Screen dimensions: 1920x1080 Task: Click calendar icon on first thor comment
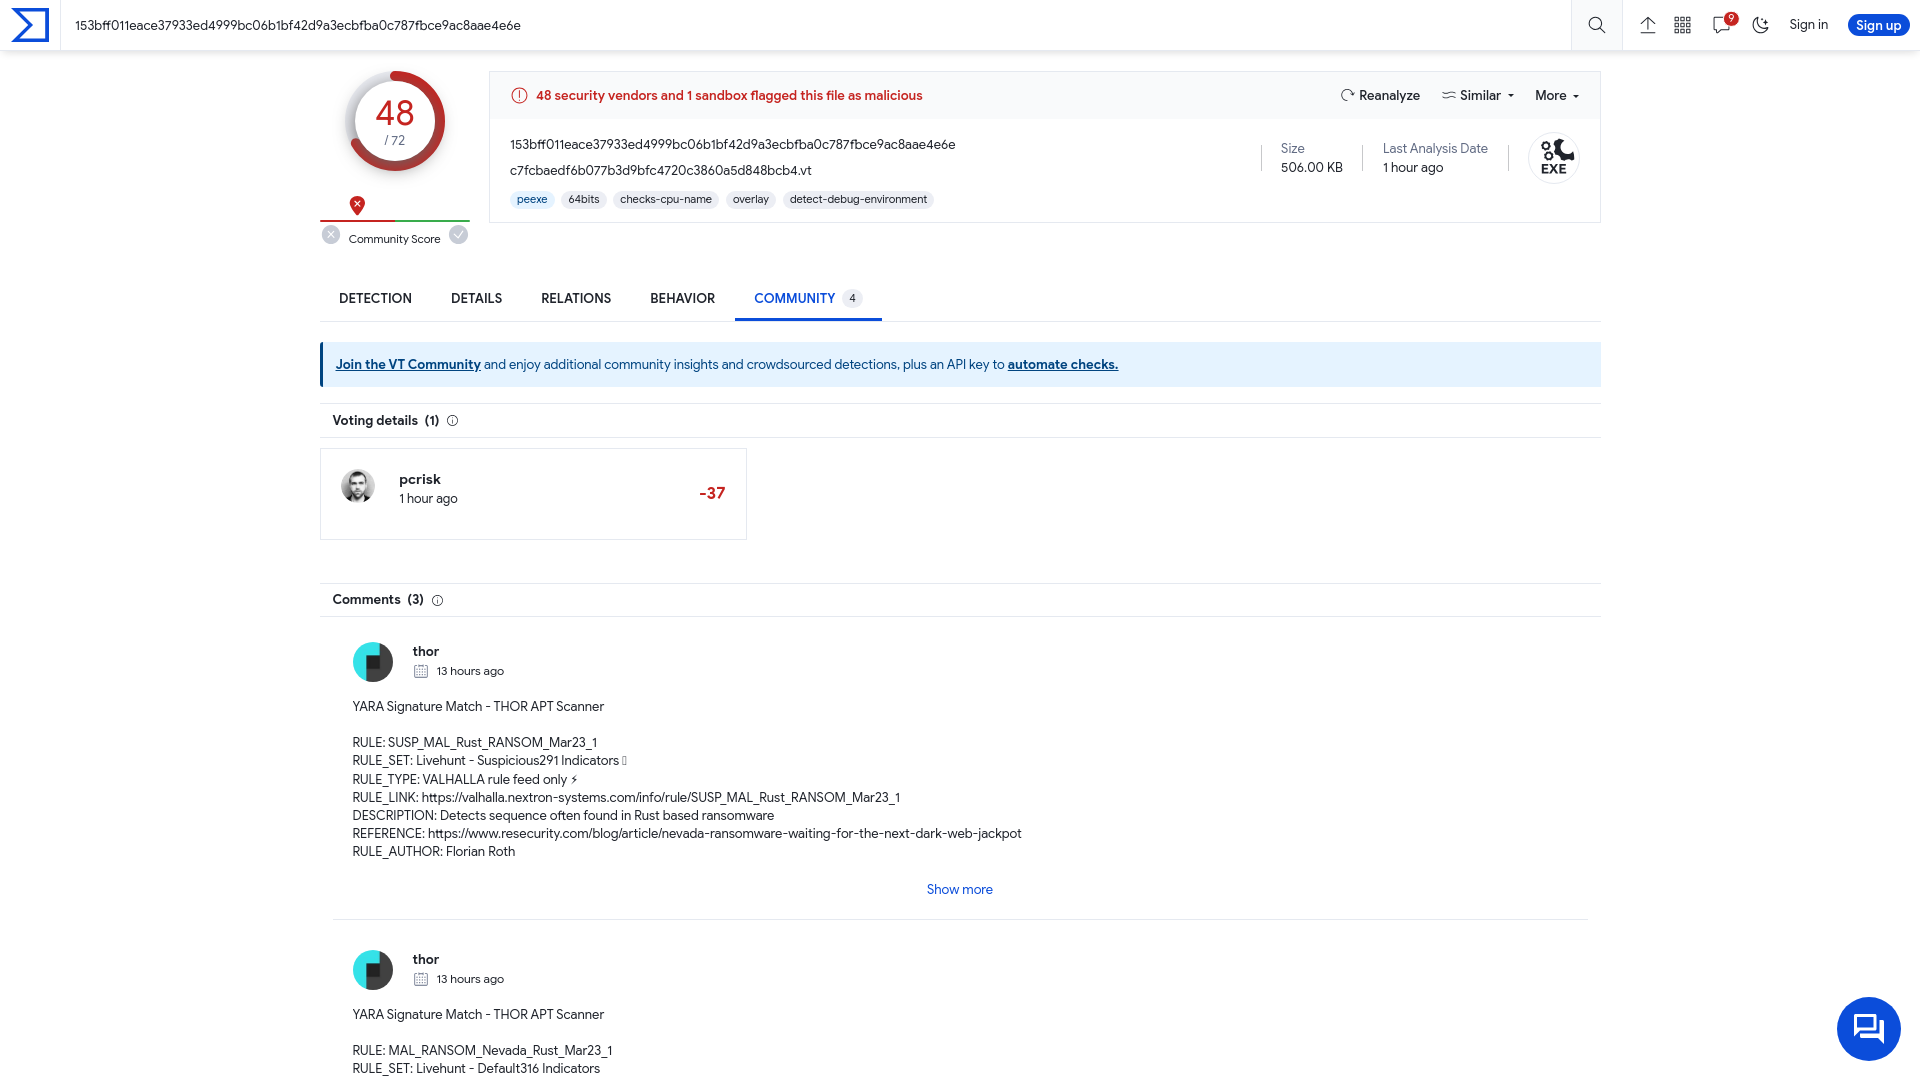point(421,671)
